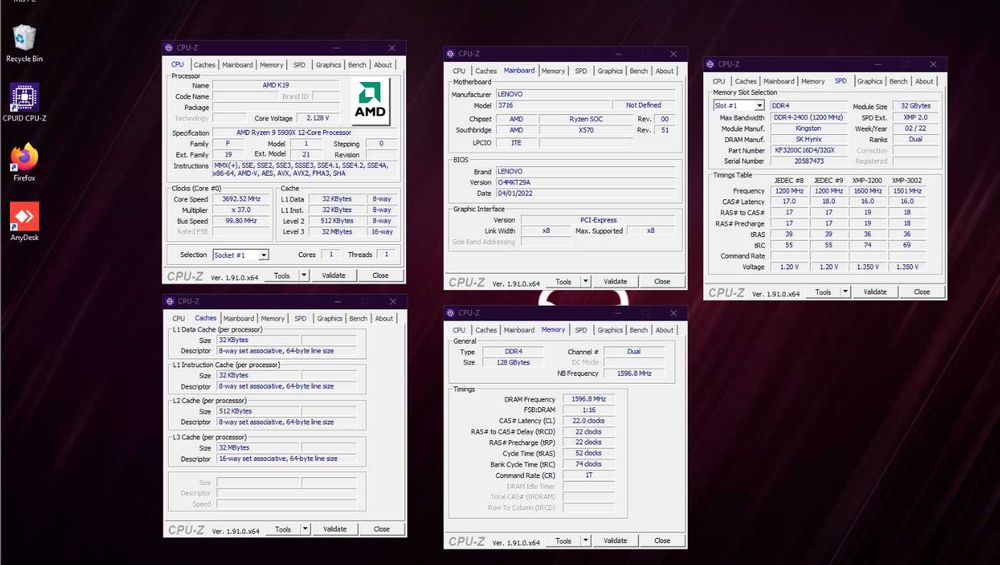
Task: Click the Tools button in the Mainboard window
Action: point(564,281)
